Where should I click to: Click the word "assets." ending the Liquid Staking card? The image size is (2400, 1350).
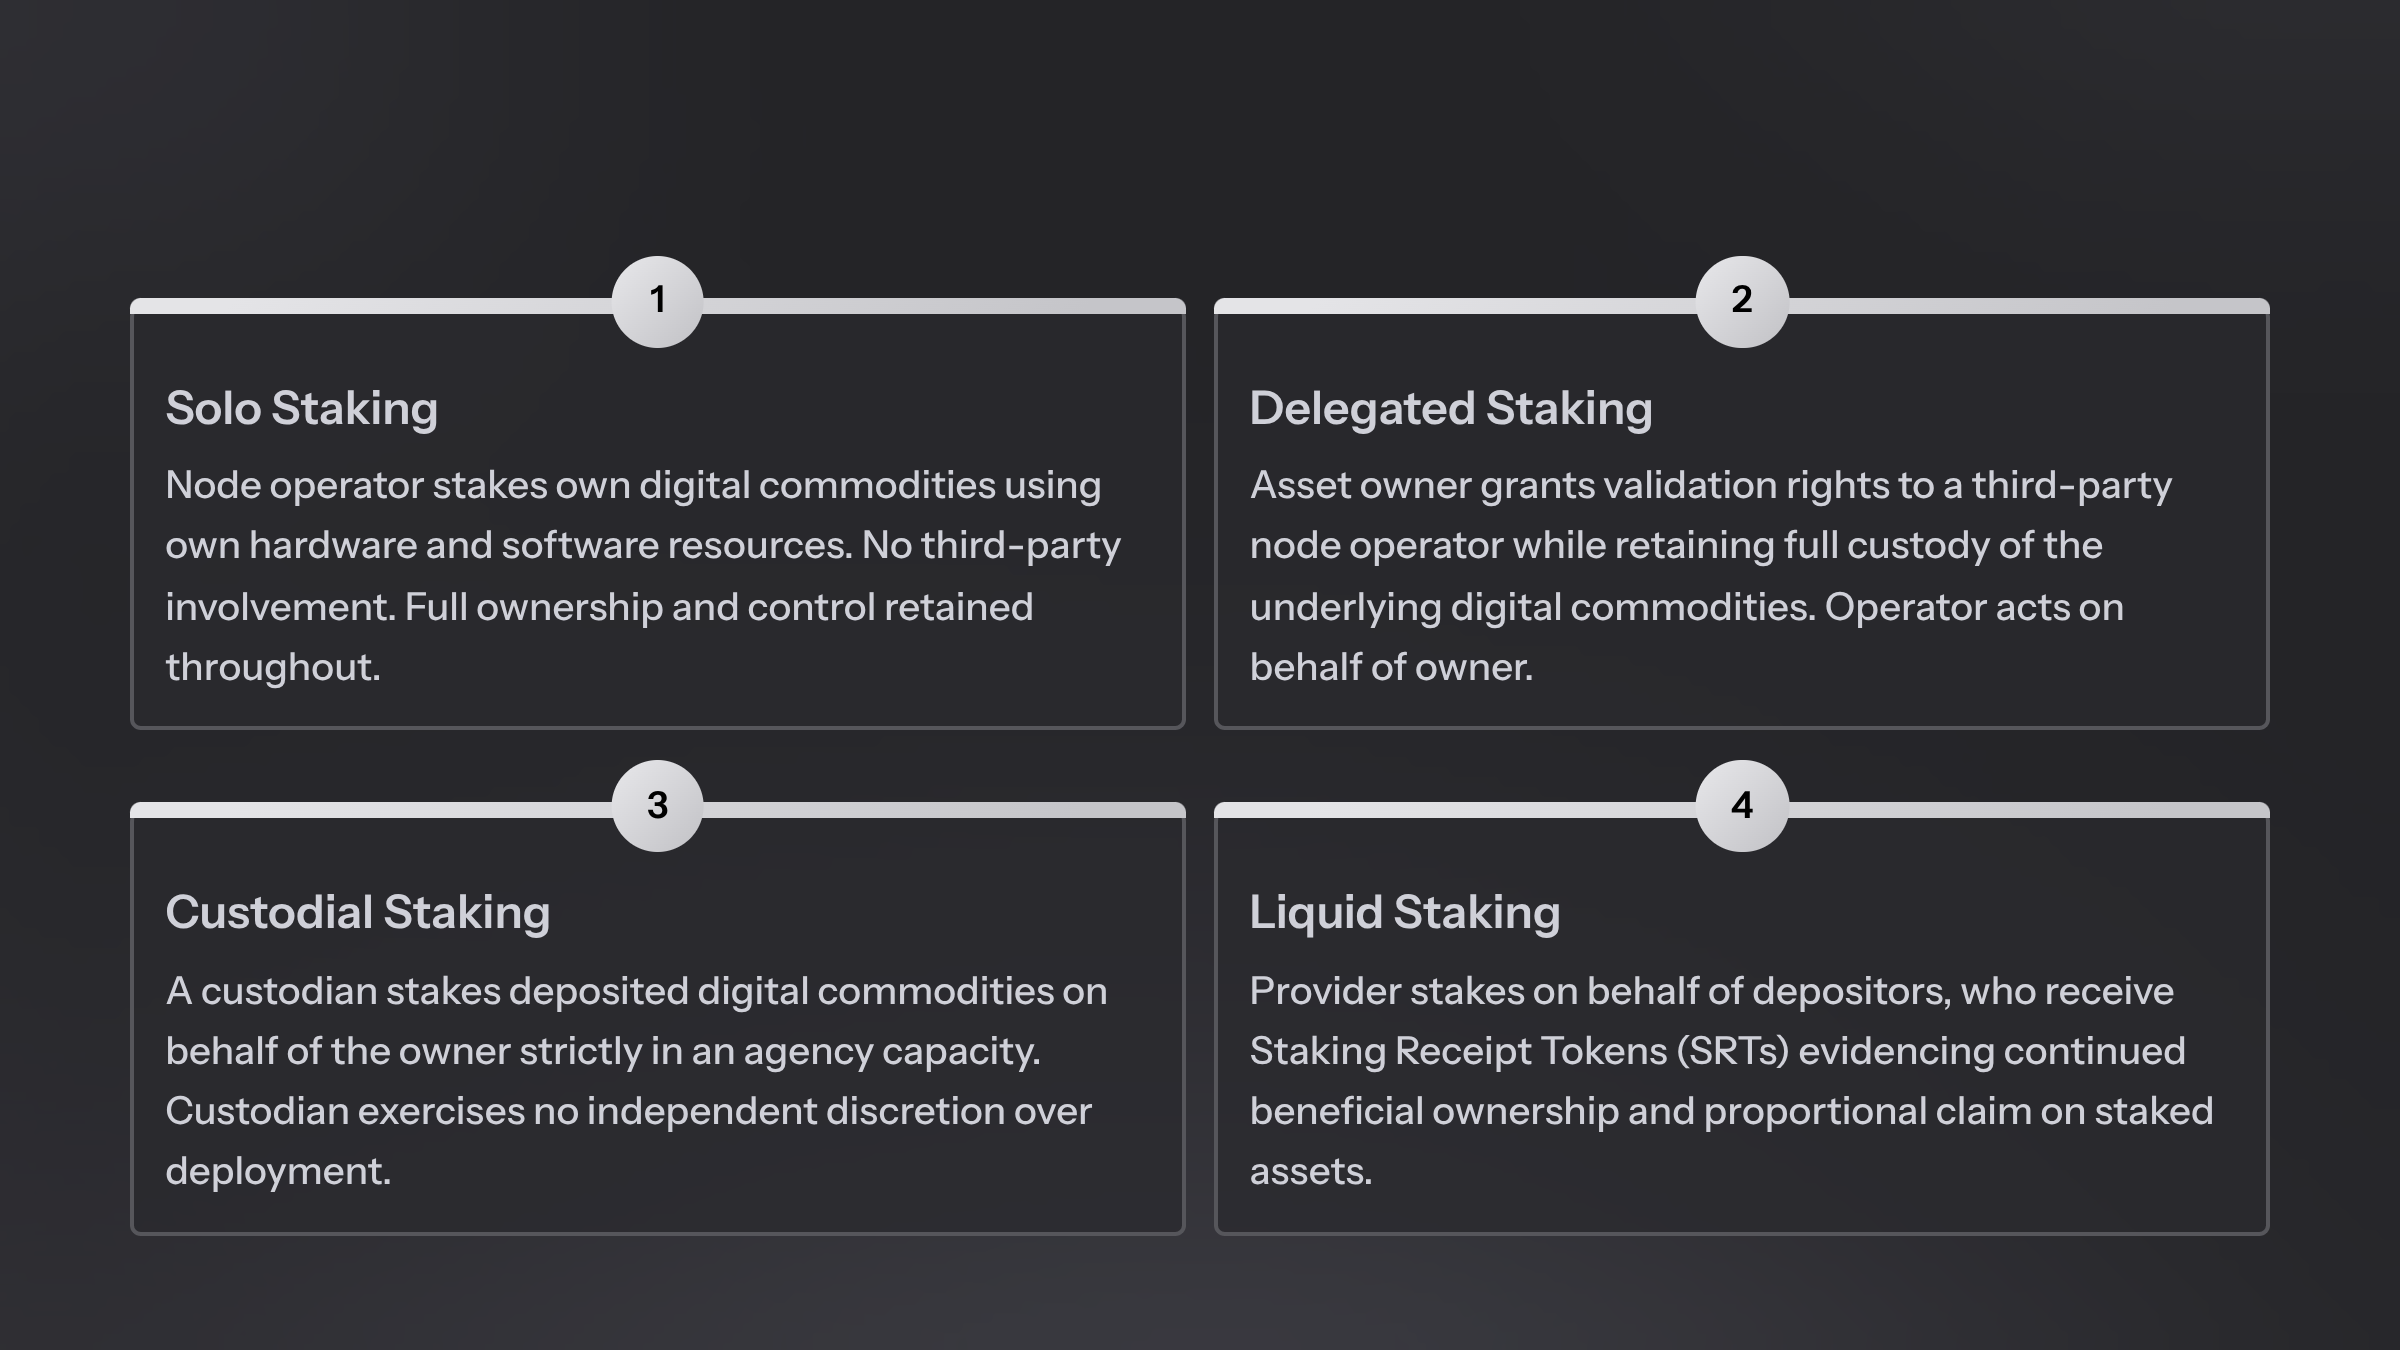pyautogui.click(x=1310, y=1172)
